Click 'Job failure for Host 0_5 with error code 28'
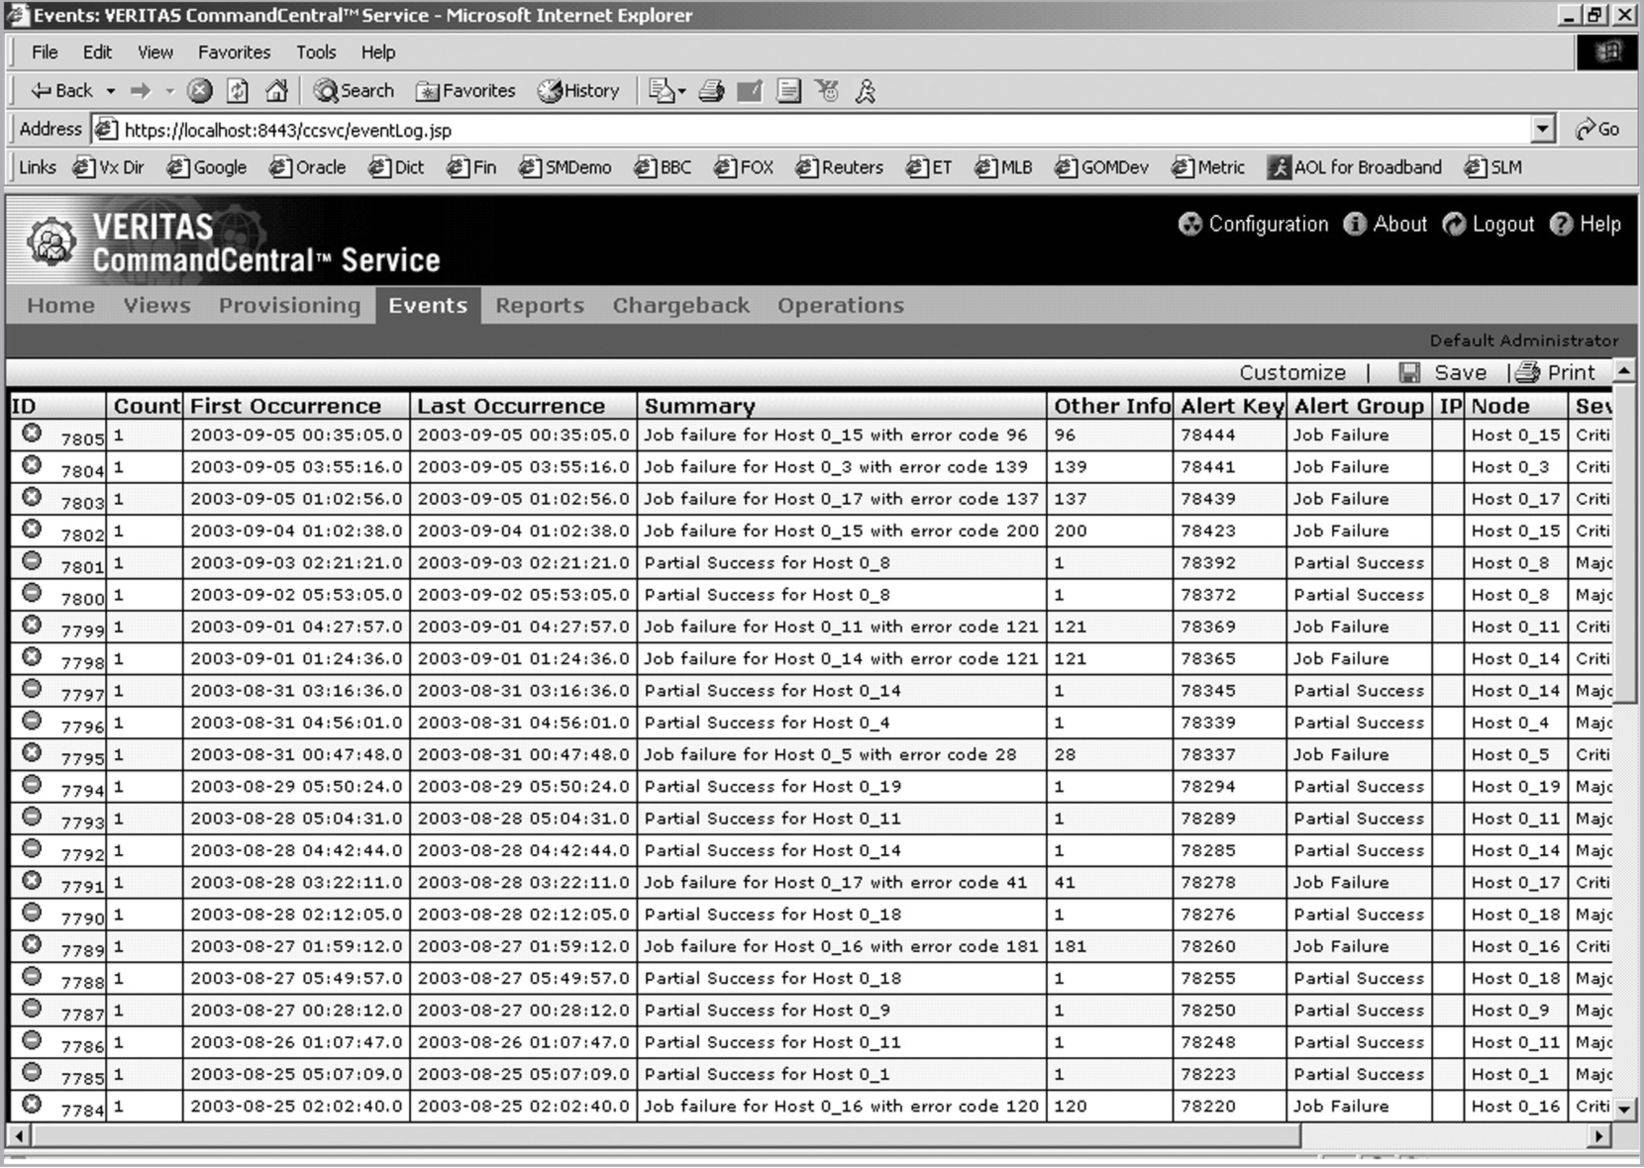Screen dimensions: 1644x1168 pos(830,755)
